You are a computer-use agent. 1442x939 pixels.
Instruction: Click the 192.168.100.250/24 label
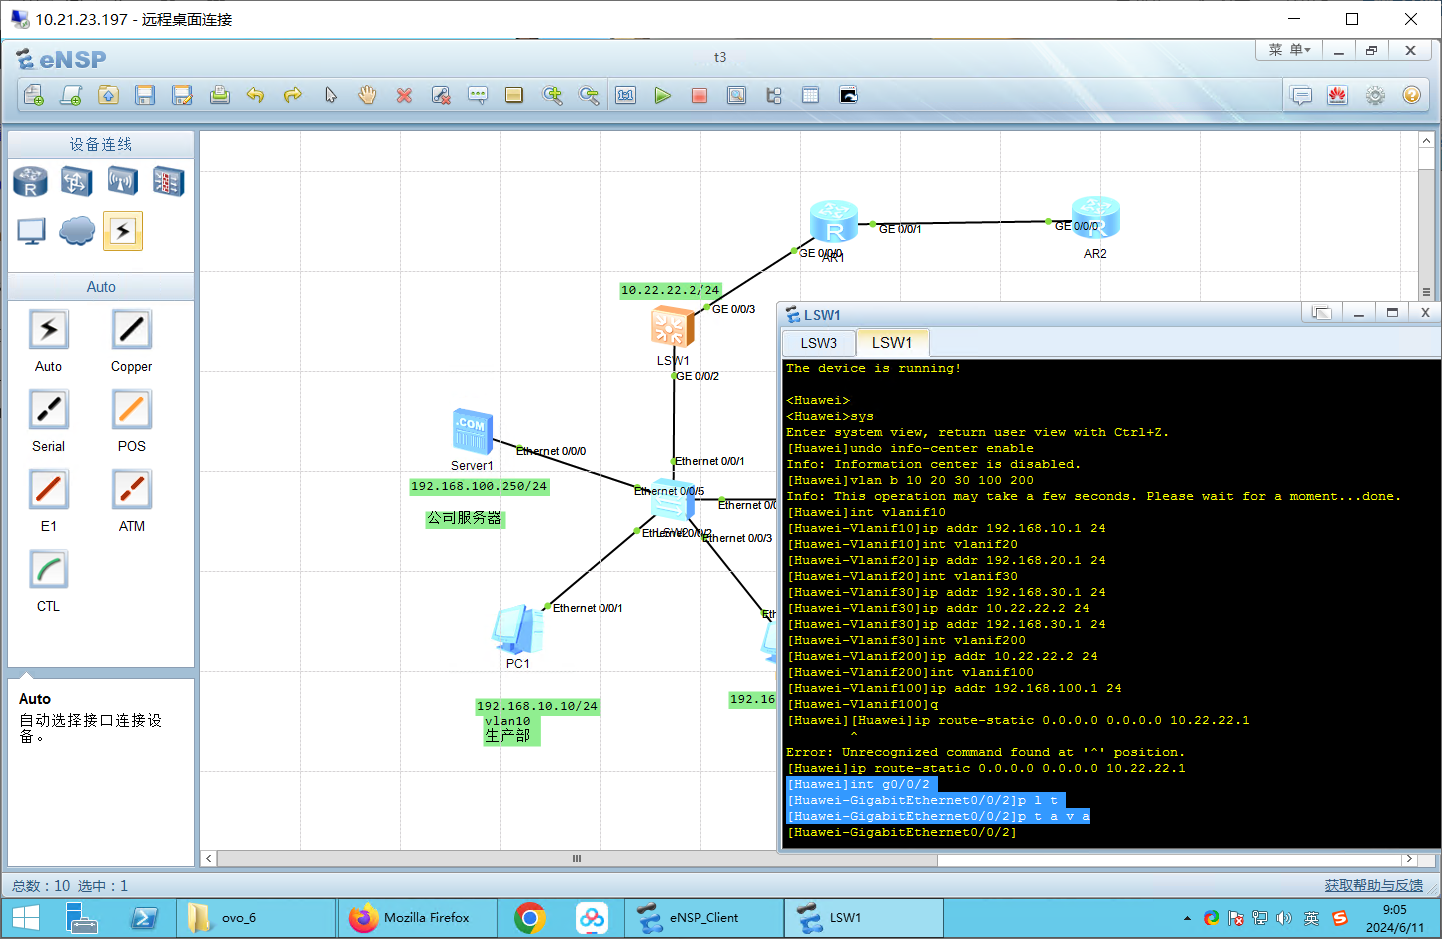tap(479, 486)
